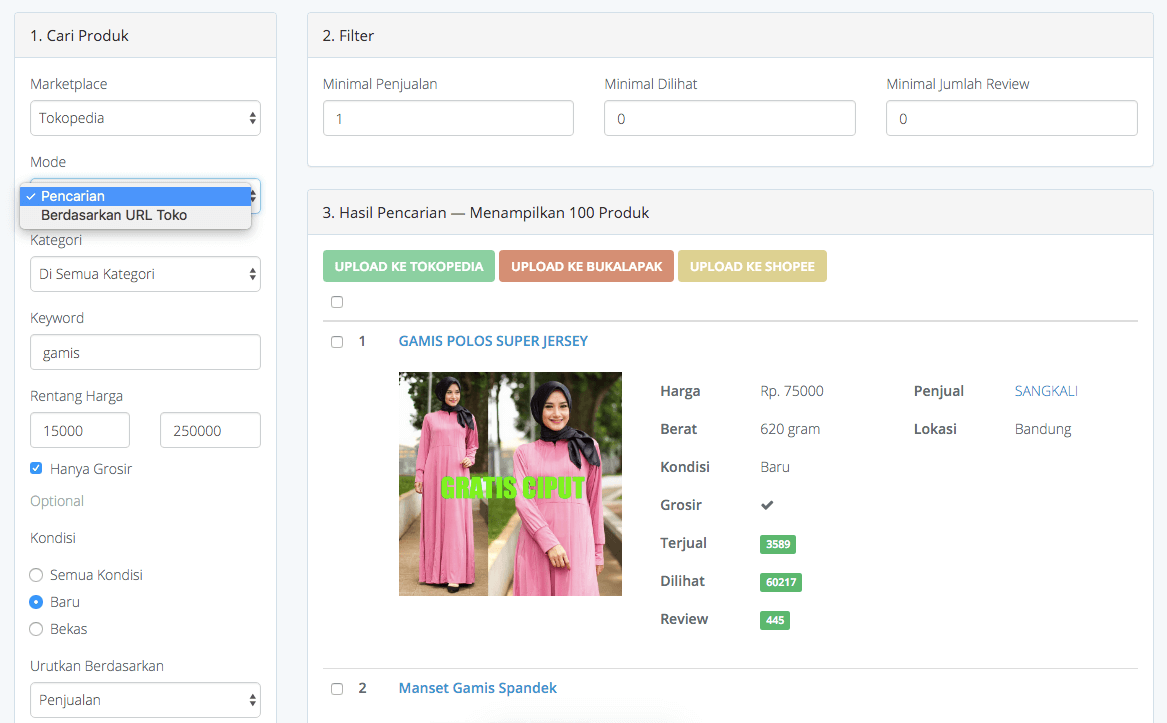This screenshot has width=1167, height=723.
Task: Check the box for product 1
Action: [337, 342]
